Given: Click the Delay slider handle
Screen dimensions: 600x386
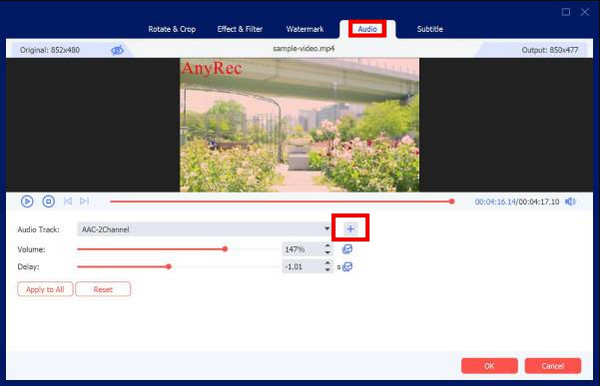Looking at the screenshot, I should click(169, 267).
